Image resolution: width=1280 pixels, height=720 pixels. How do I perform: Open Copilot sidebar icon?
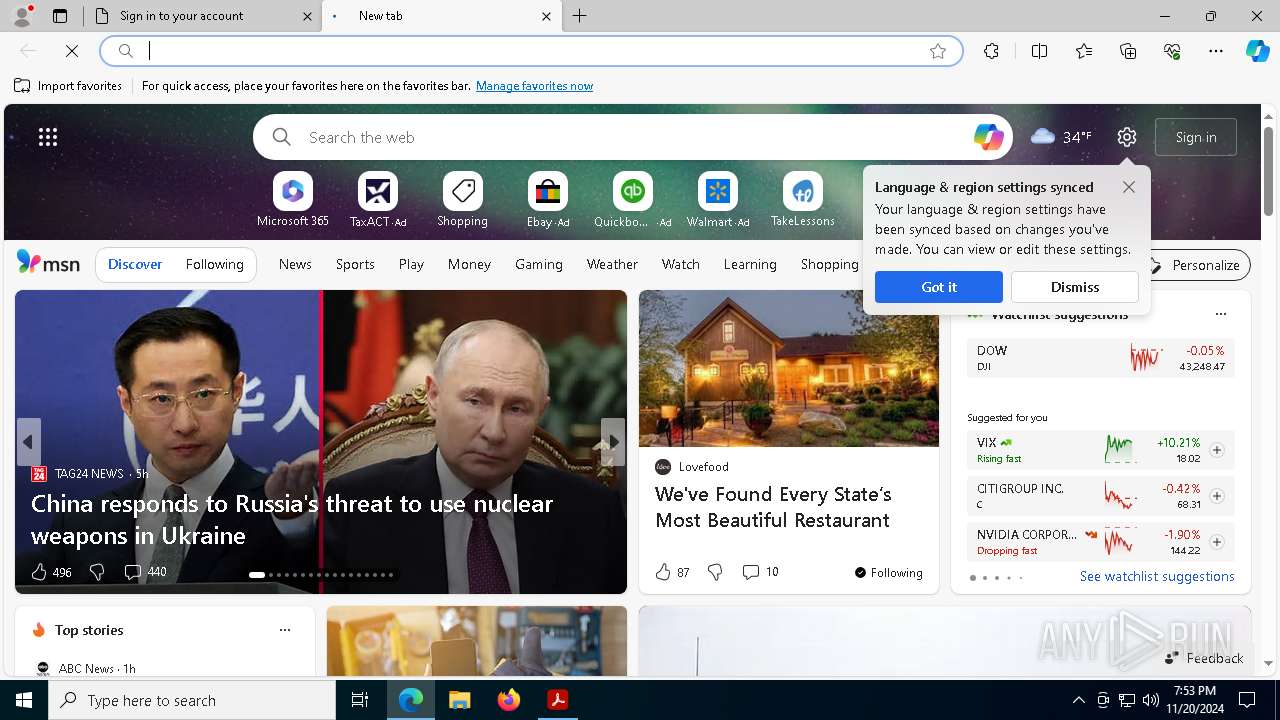pyautogui.click(x=1258, y=51)
